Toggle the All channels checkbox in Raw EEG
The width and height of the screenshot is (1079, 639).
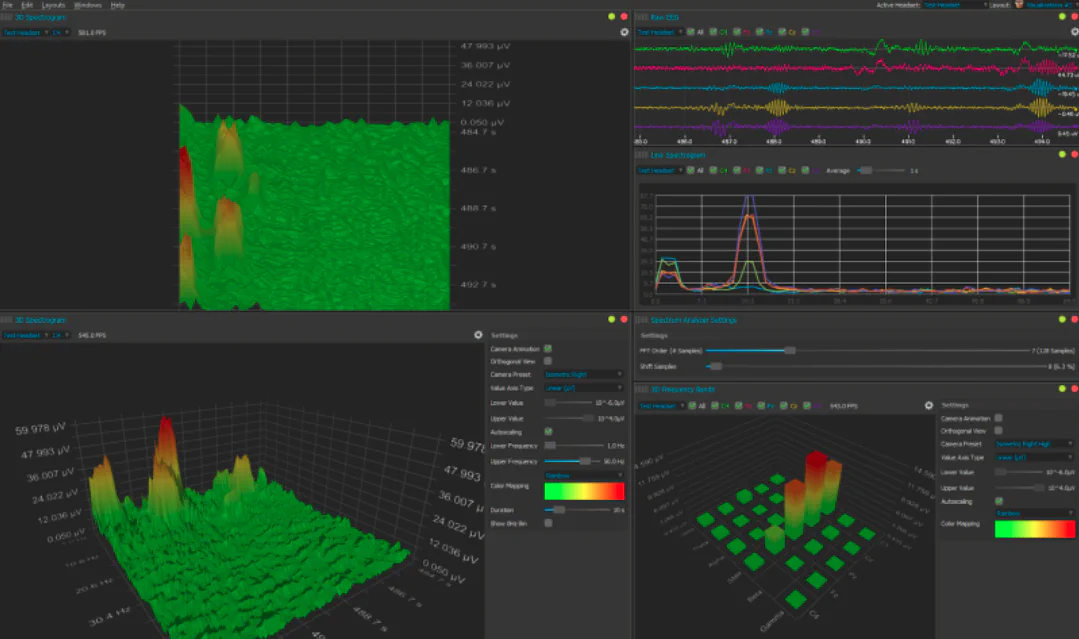[691, 32]
